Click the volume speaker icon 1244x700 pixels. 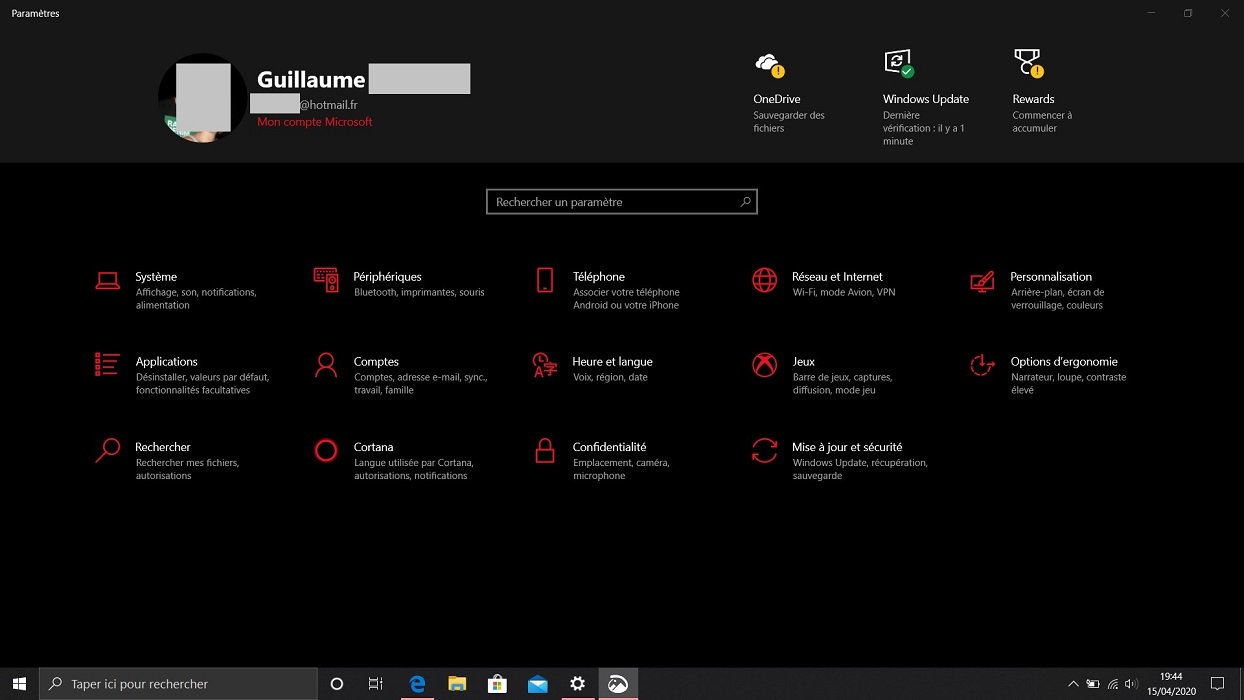pyautogui.click(x=1131, y=684)
